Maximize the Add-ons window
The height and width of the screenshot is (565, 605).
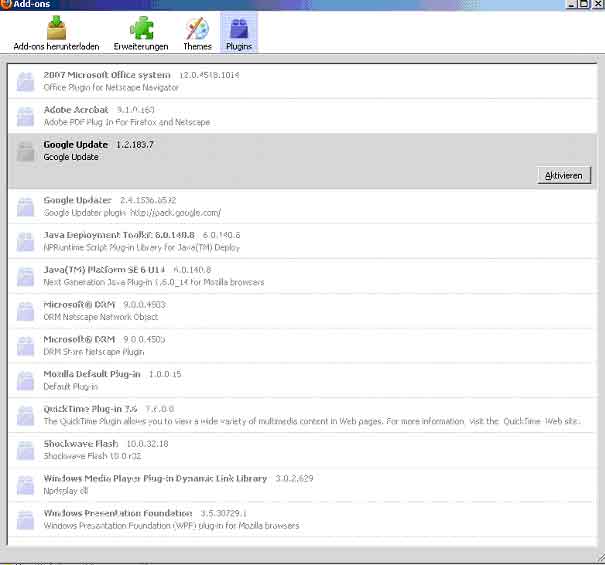click(584, 4)
